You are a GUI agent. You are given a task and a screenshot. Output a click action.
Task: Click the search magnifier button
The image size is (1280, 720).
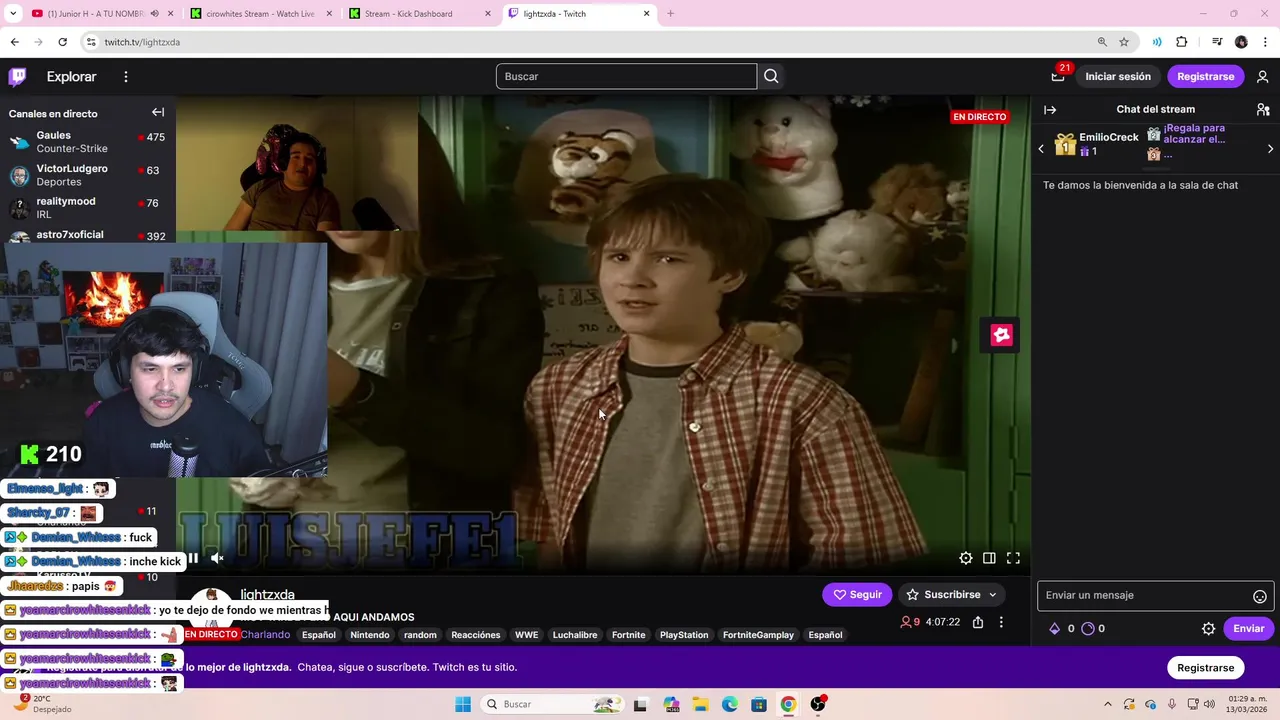[771, 76]
